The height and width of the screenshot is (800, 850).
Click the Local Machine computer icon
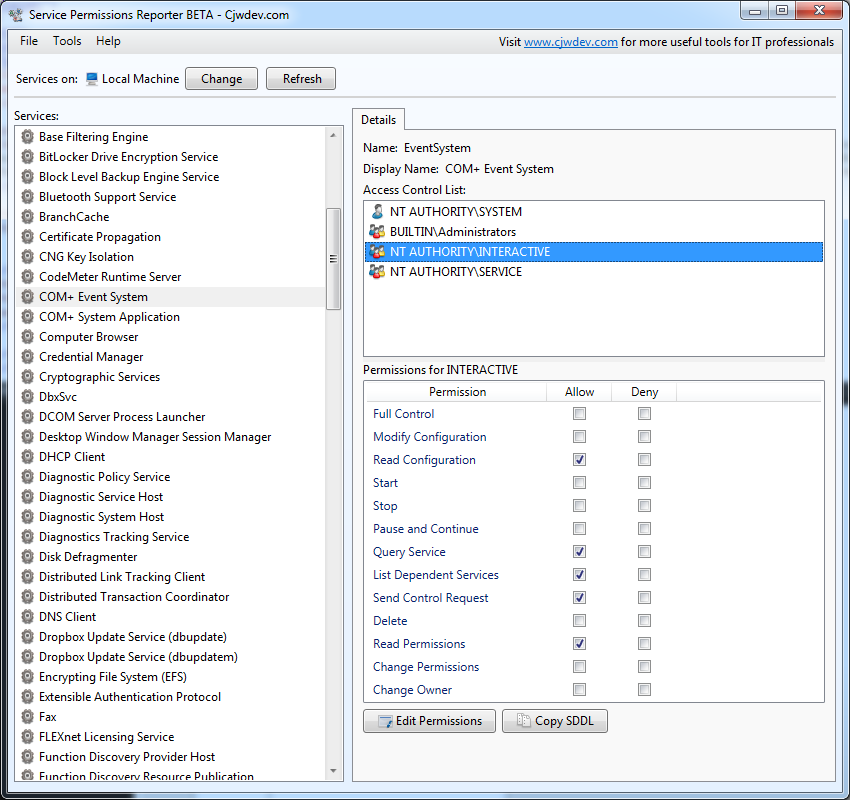pos(92,79)
